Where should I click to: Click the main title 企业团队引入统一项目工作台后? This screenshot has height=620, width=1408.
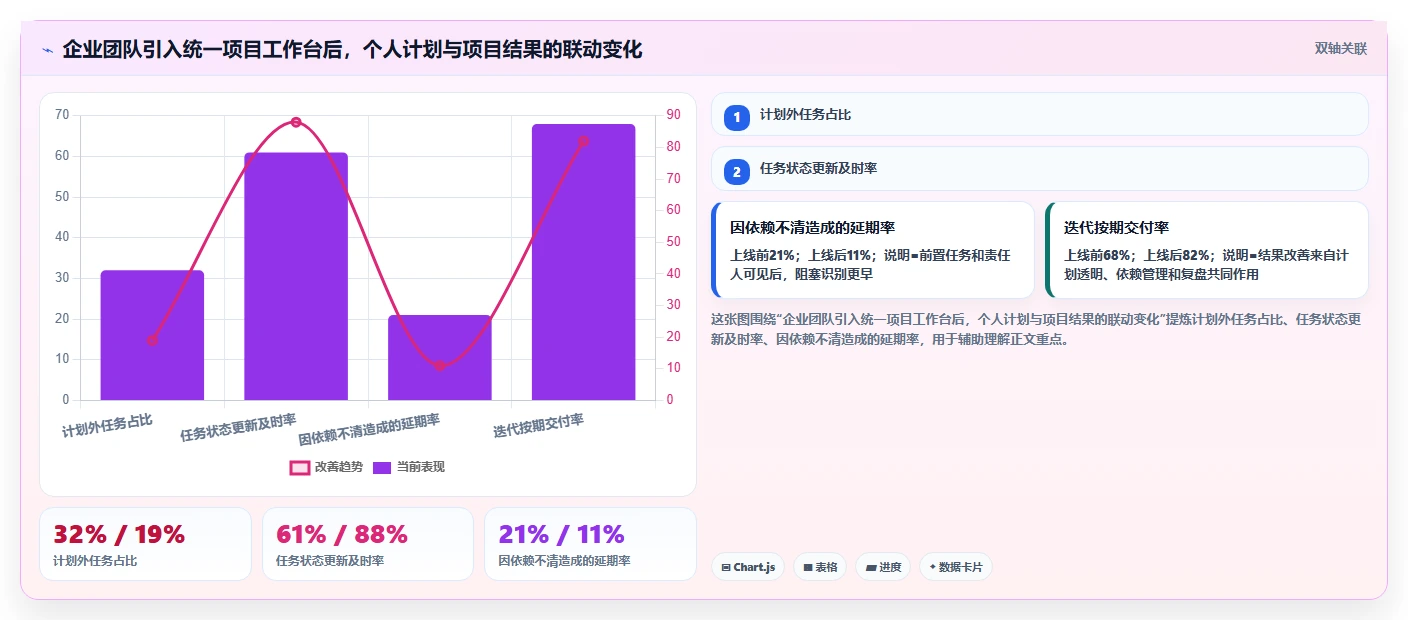(x=352, y=49)
